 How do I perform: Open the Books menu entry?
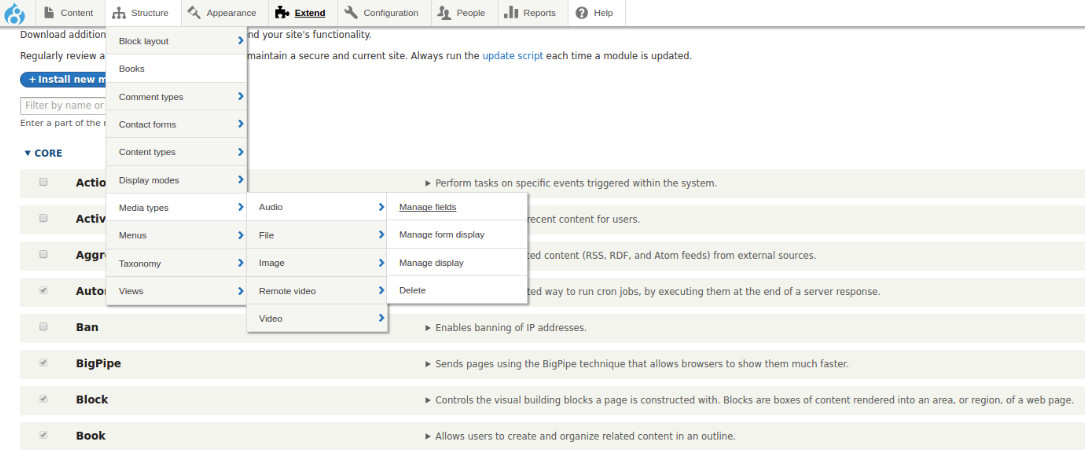[x=176, y=69]
